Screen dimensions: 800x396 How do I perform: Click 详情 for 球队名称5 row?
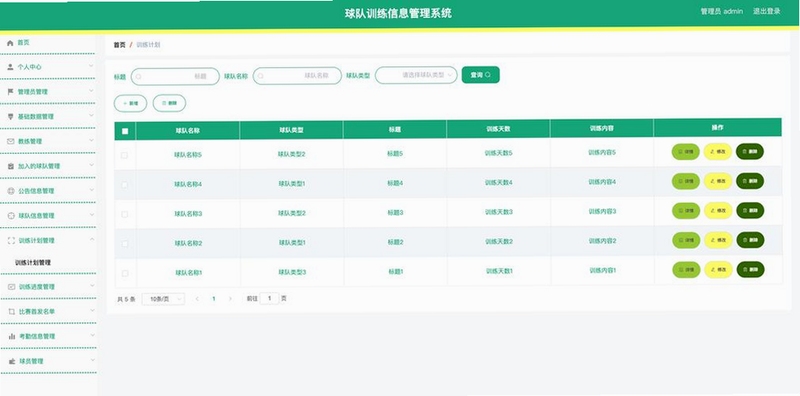tap(686, 152)
